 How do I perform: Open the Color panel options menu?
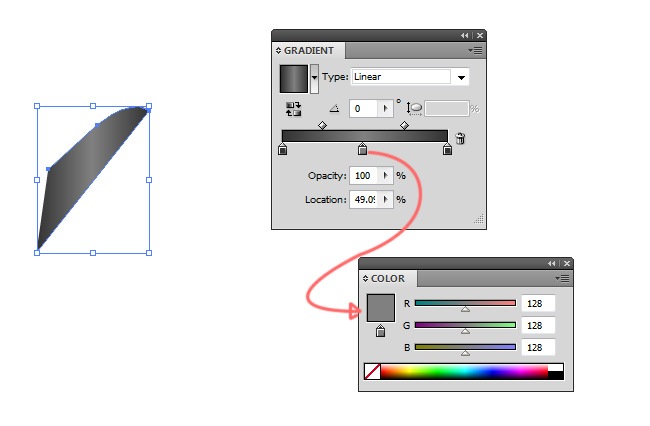562,278
